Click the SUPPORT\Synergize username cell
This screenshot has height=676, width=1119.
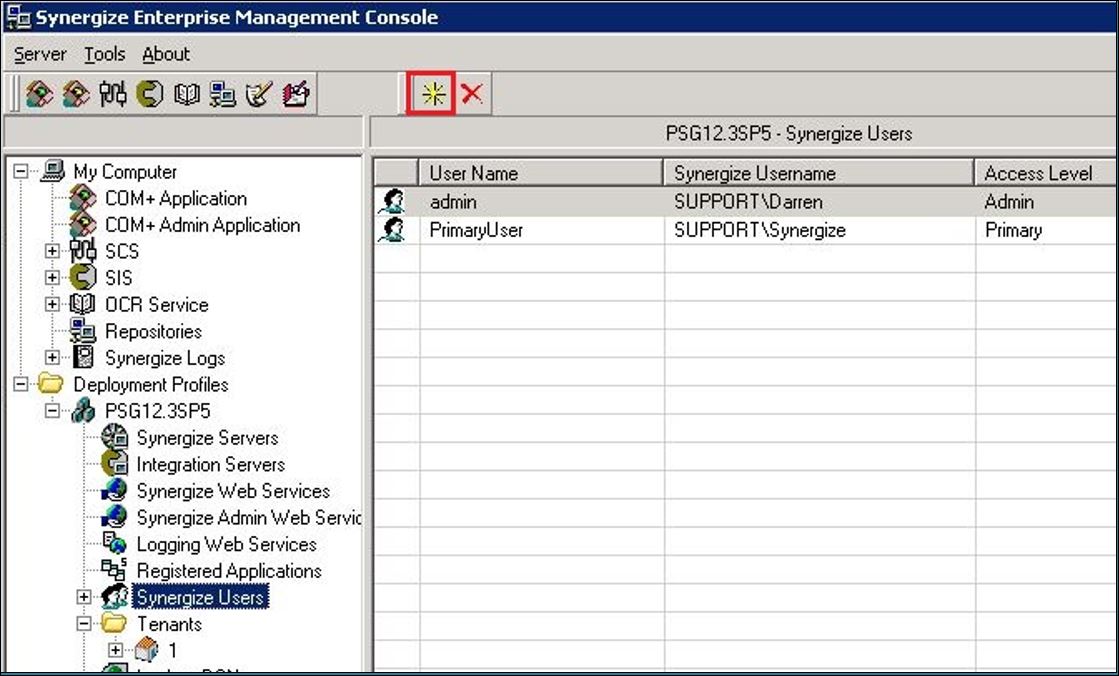pos(819,230)
